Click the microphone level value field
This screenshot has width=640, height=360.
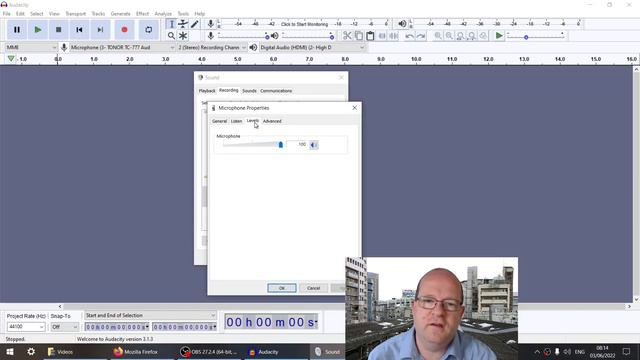tap(297, 144)
